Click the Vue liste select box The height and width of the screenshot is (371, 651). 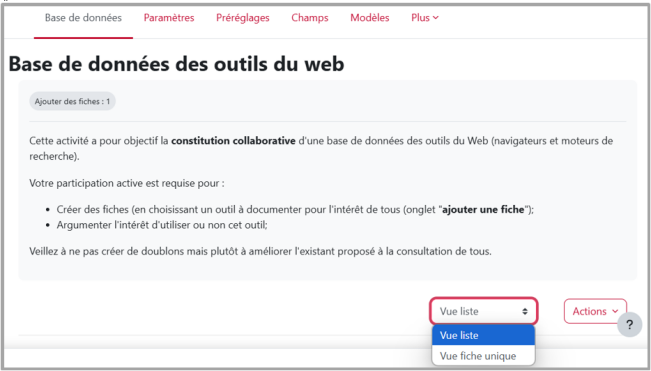click(484, 311)
